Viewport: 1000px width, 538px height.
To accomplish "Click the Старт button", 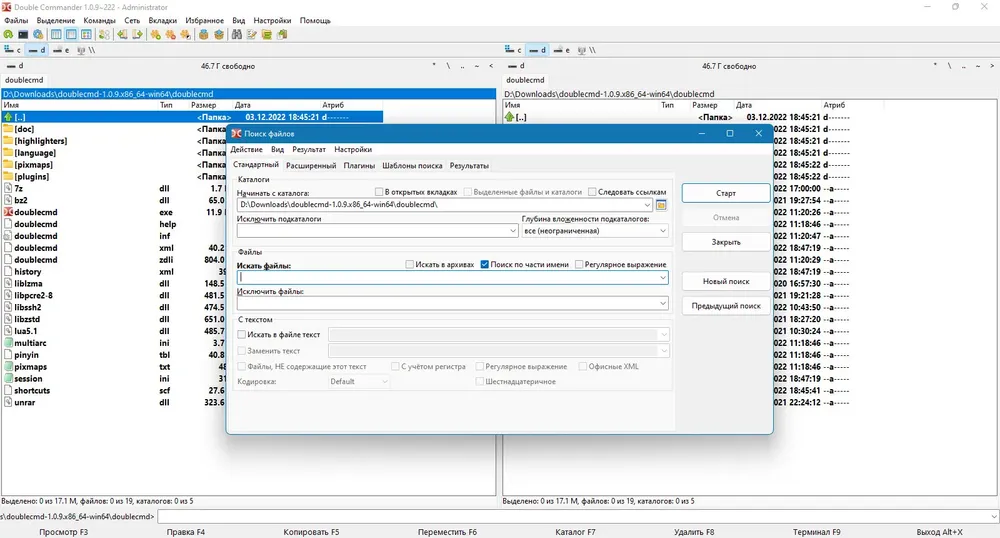I will point(726,193).
